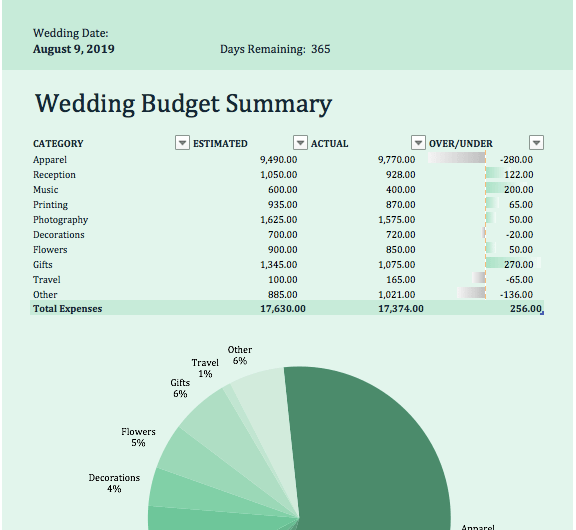Click estimated value 885.00 for Other

click(x=282, y=295)
